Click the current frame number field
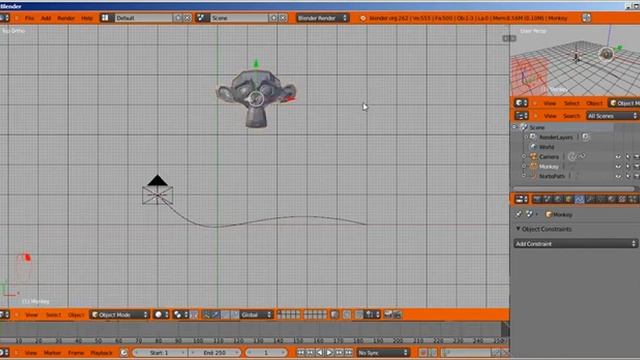 click(x=266, y=353)
